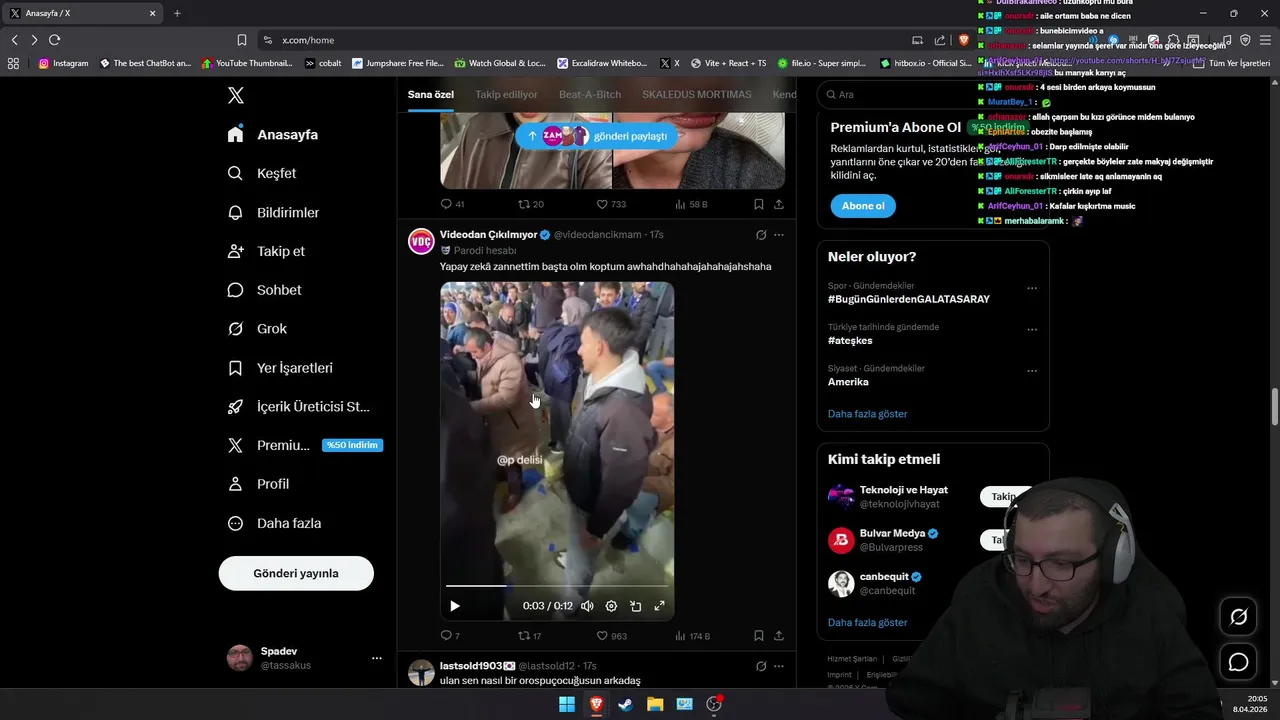Click Daha fazla göster under trends
The height and width of the screenshot is (720, 1280).
point(868,414)
